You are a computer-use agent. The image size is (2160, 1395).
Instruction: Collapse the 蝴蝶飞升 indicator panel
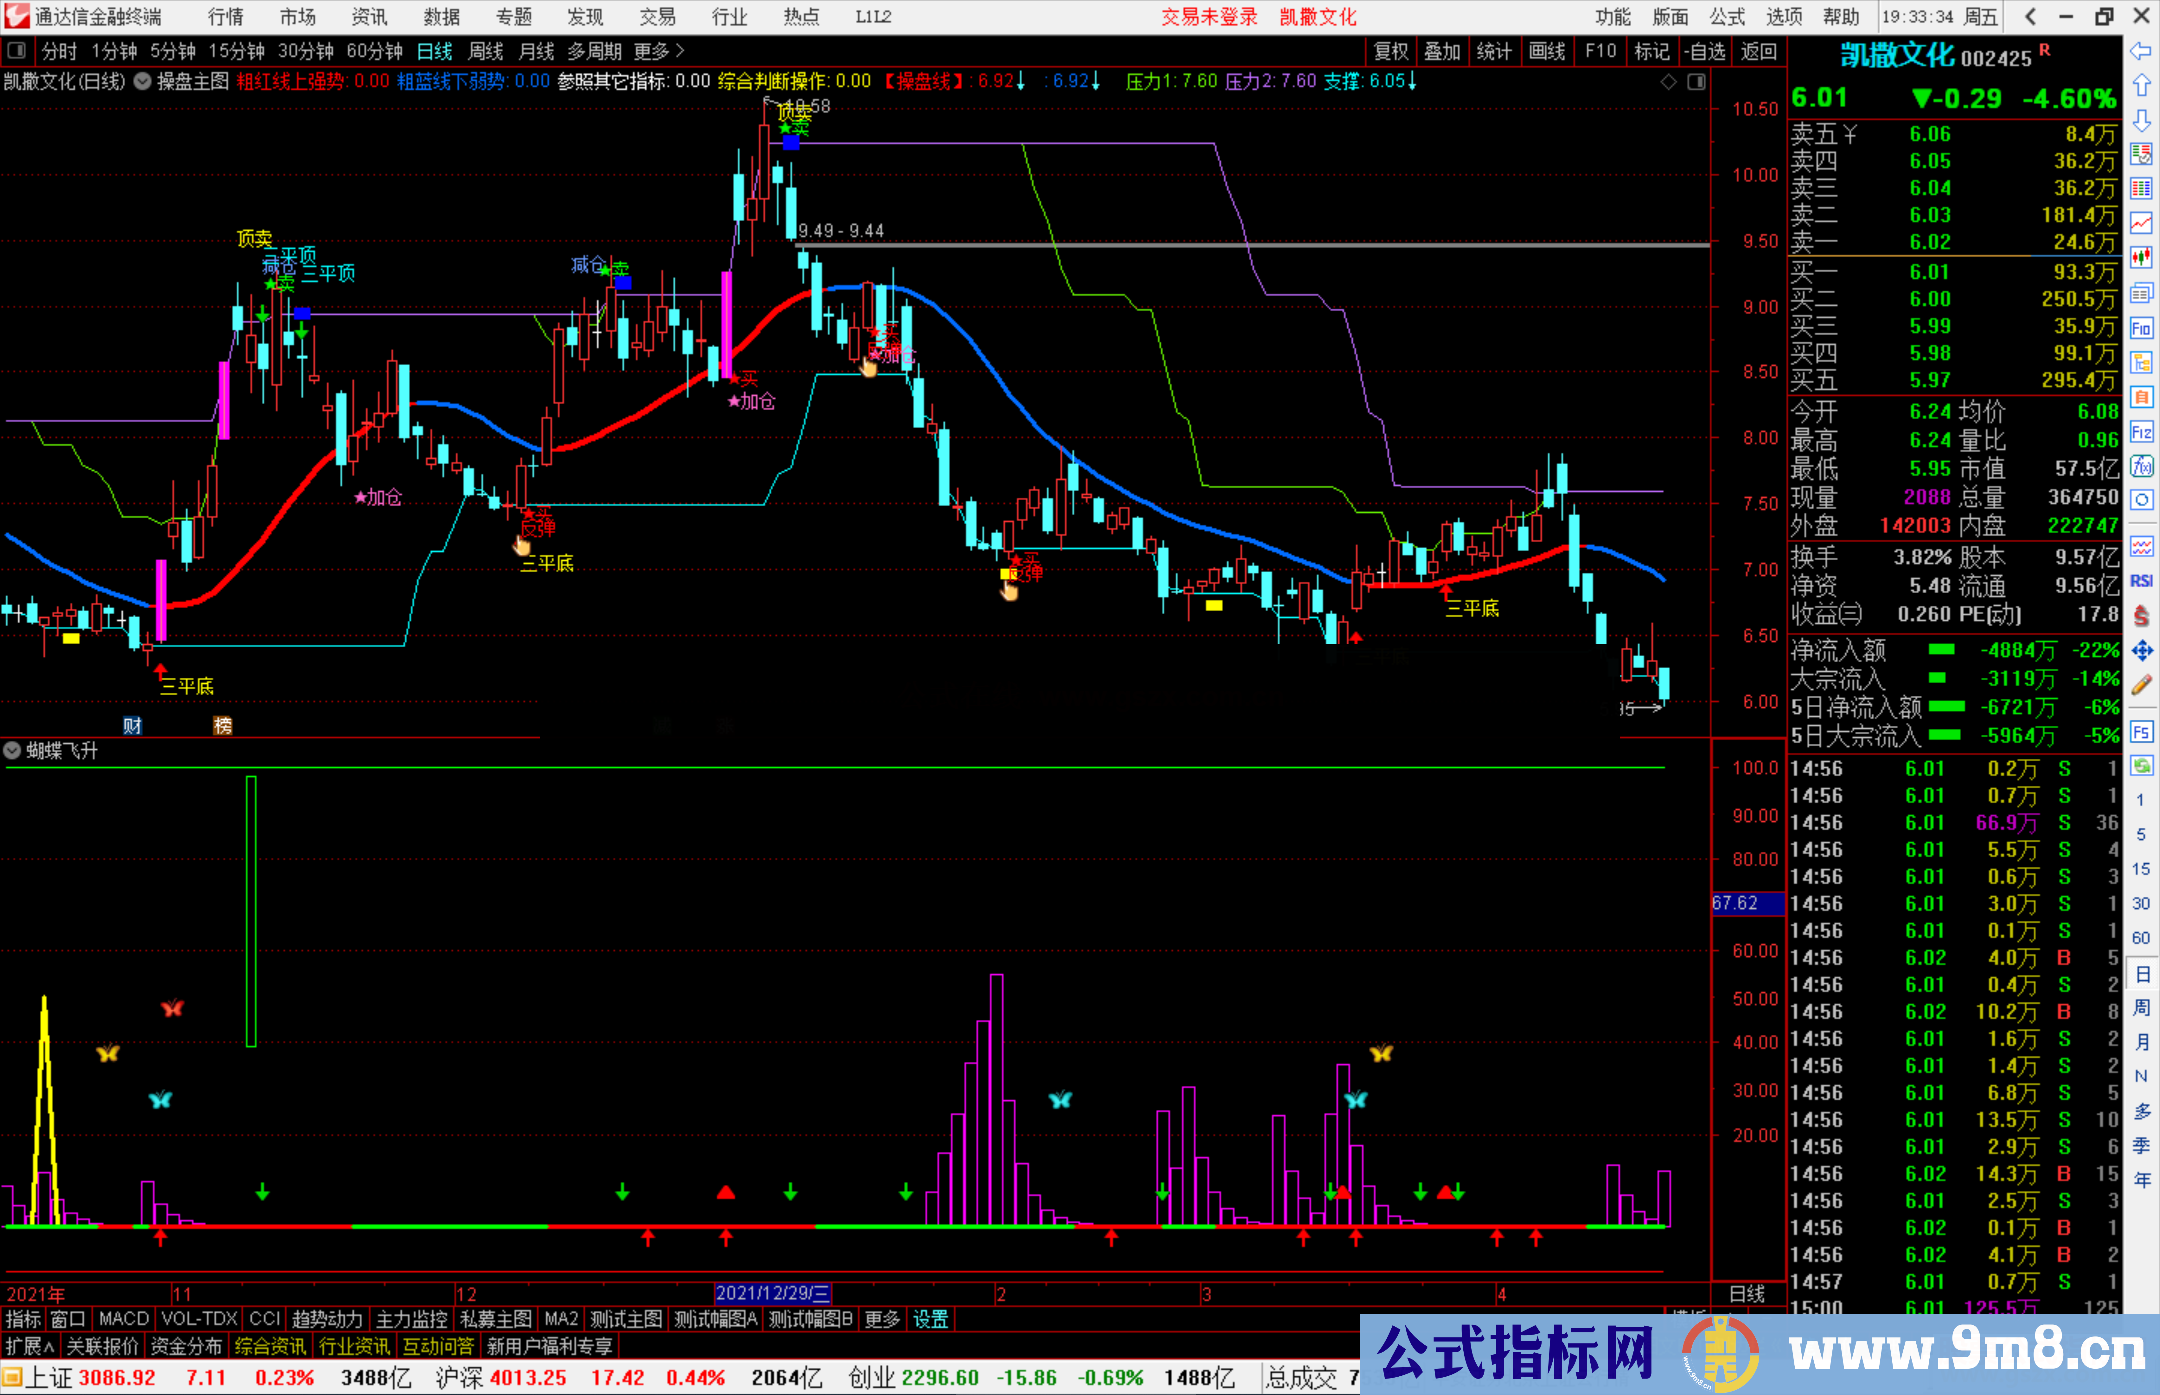tap(12, 750)
